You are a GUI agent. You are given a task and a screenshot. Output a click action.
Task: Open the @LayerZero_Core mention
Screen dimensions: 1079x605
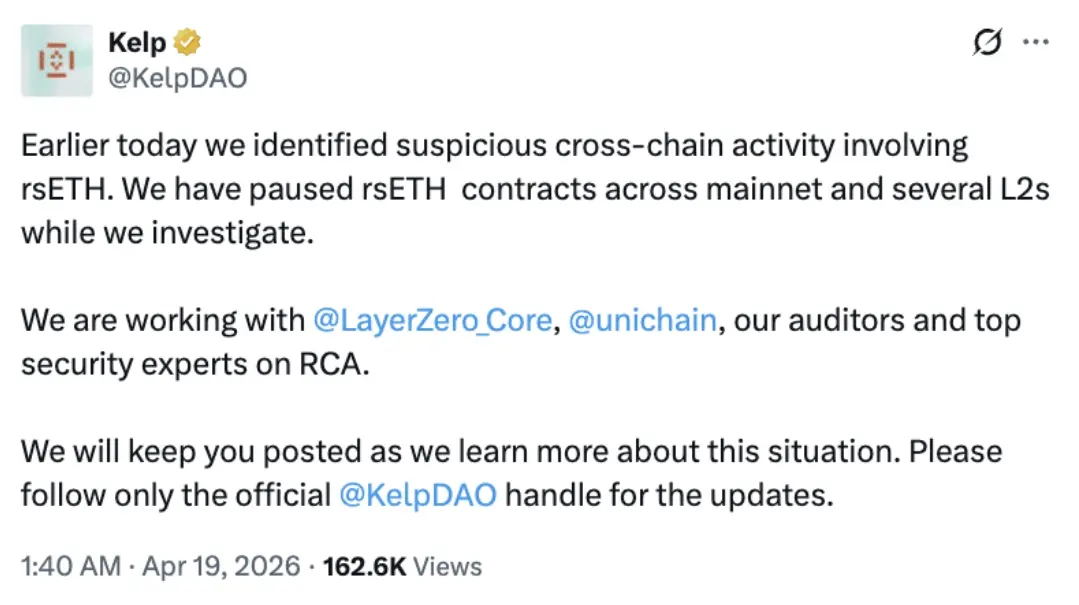pos(432,320)
